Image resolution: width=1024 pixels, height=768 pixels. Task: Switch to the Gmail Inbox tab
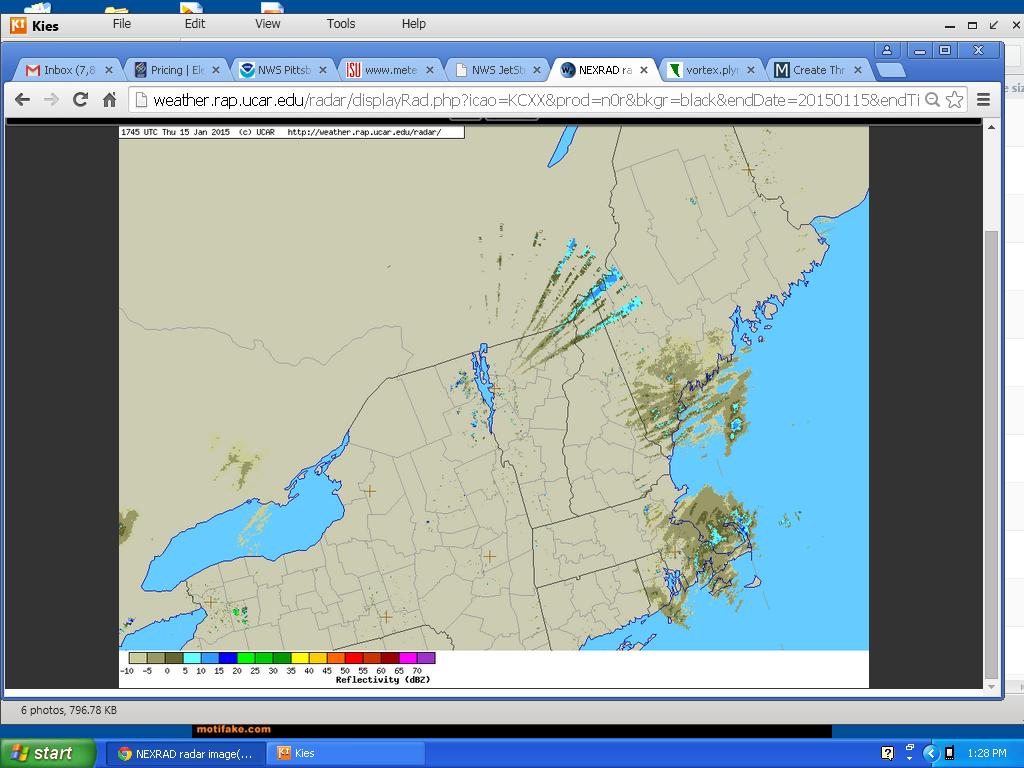[x=62, y=70]
